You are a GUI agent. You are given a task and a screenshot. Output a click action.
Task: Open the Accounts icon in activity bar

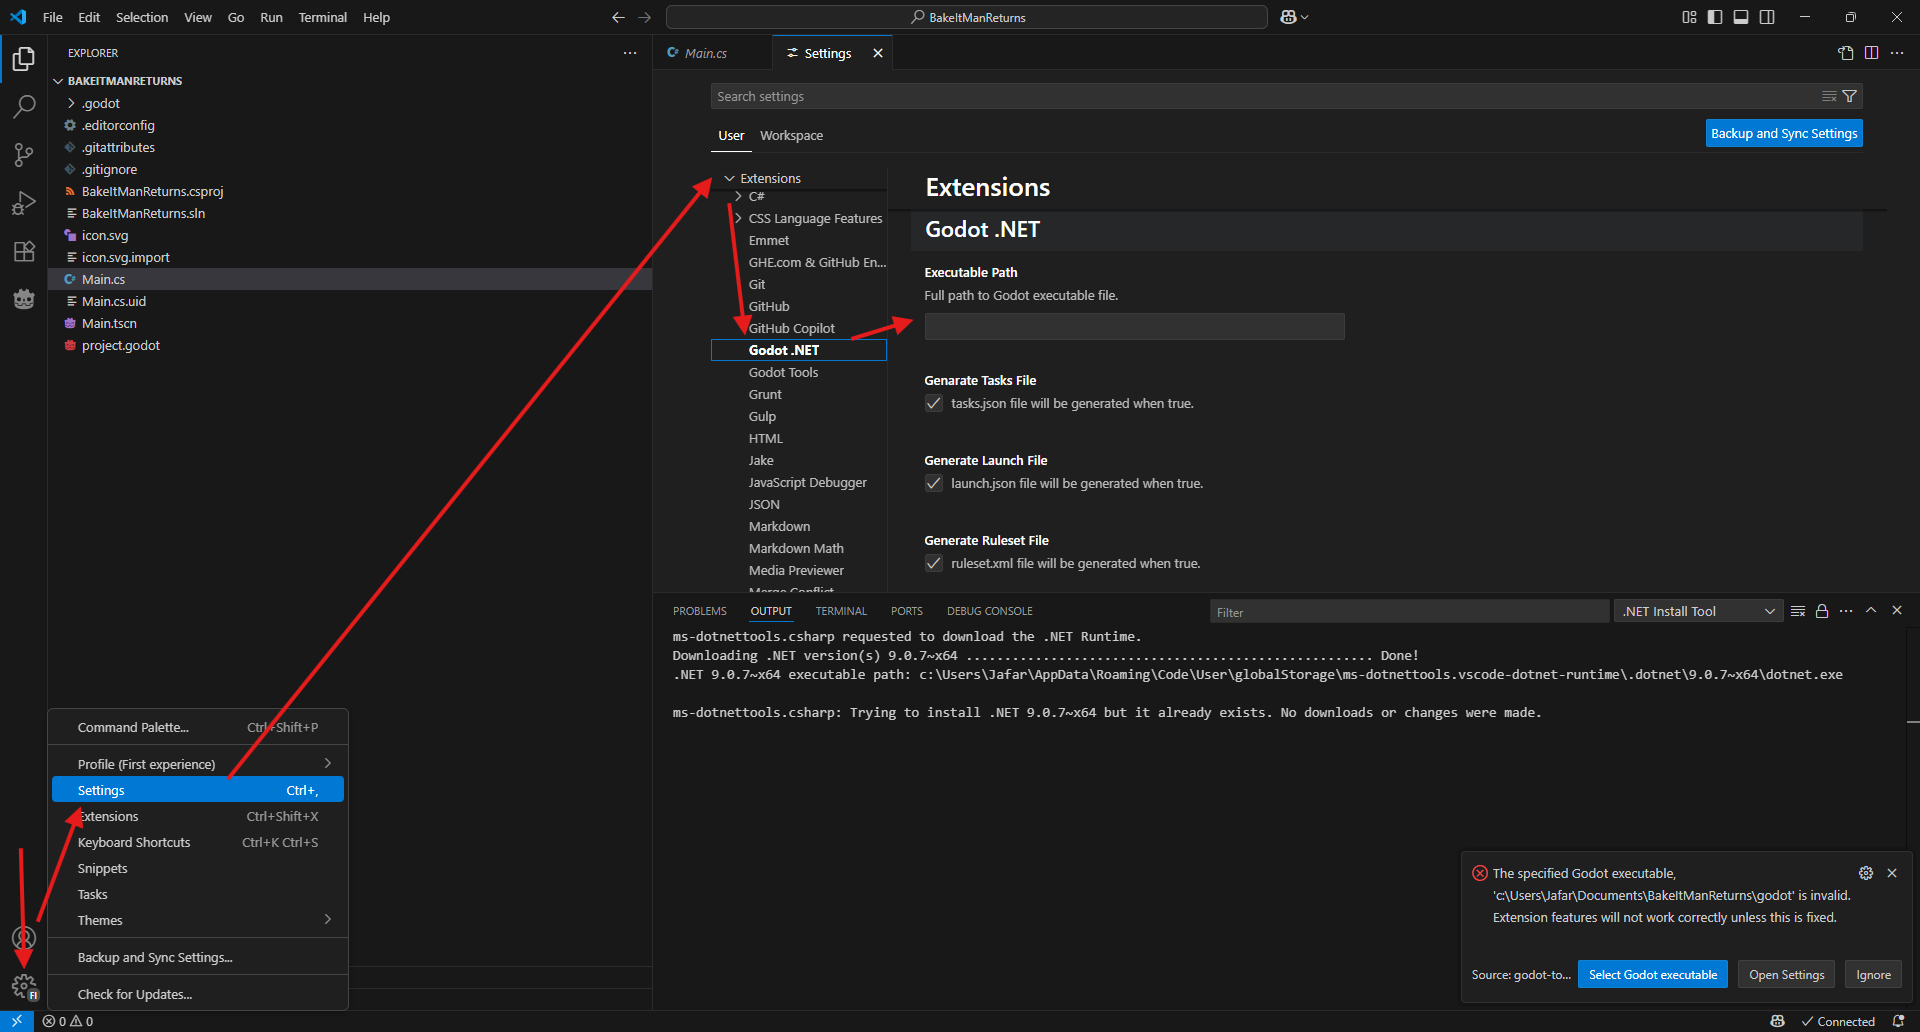point(24,938)
